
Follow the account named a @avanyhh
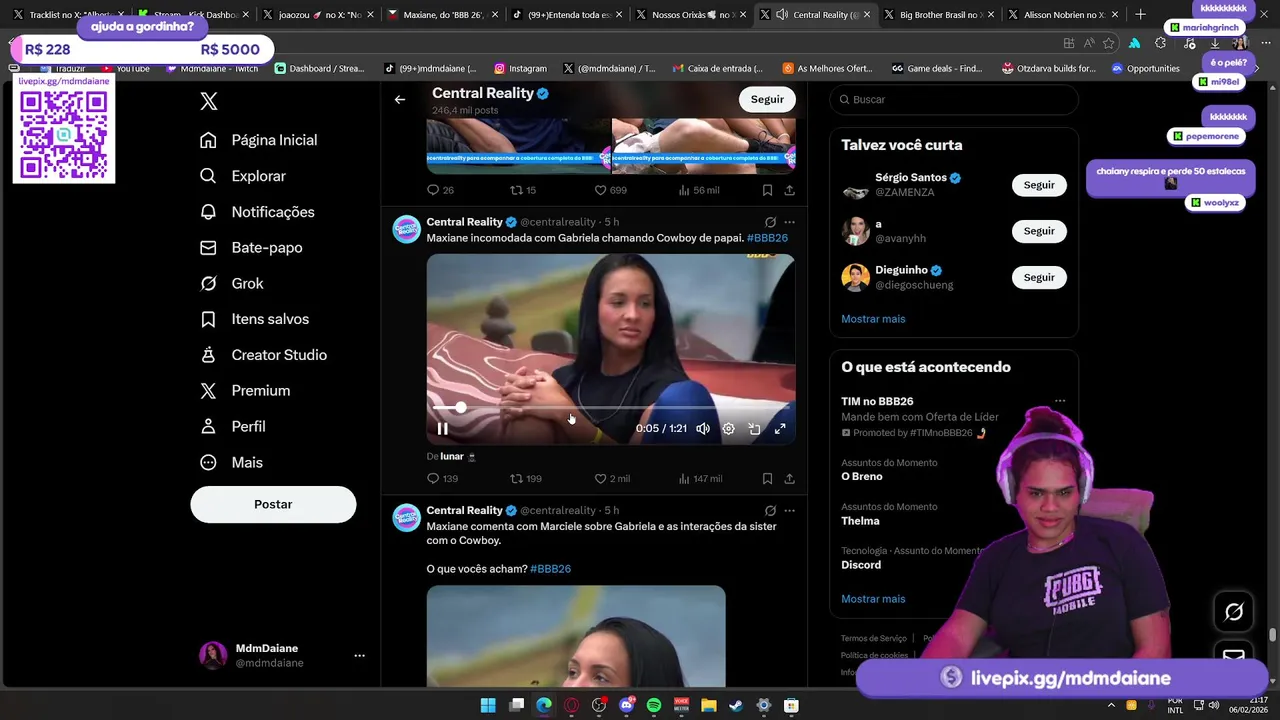[x=1039, y=231]
